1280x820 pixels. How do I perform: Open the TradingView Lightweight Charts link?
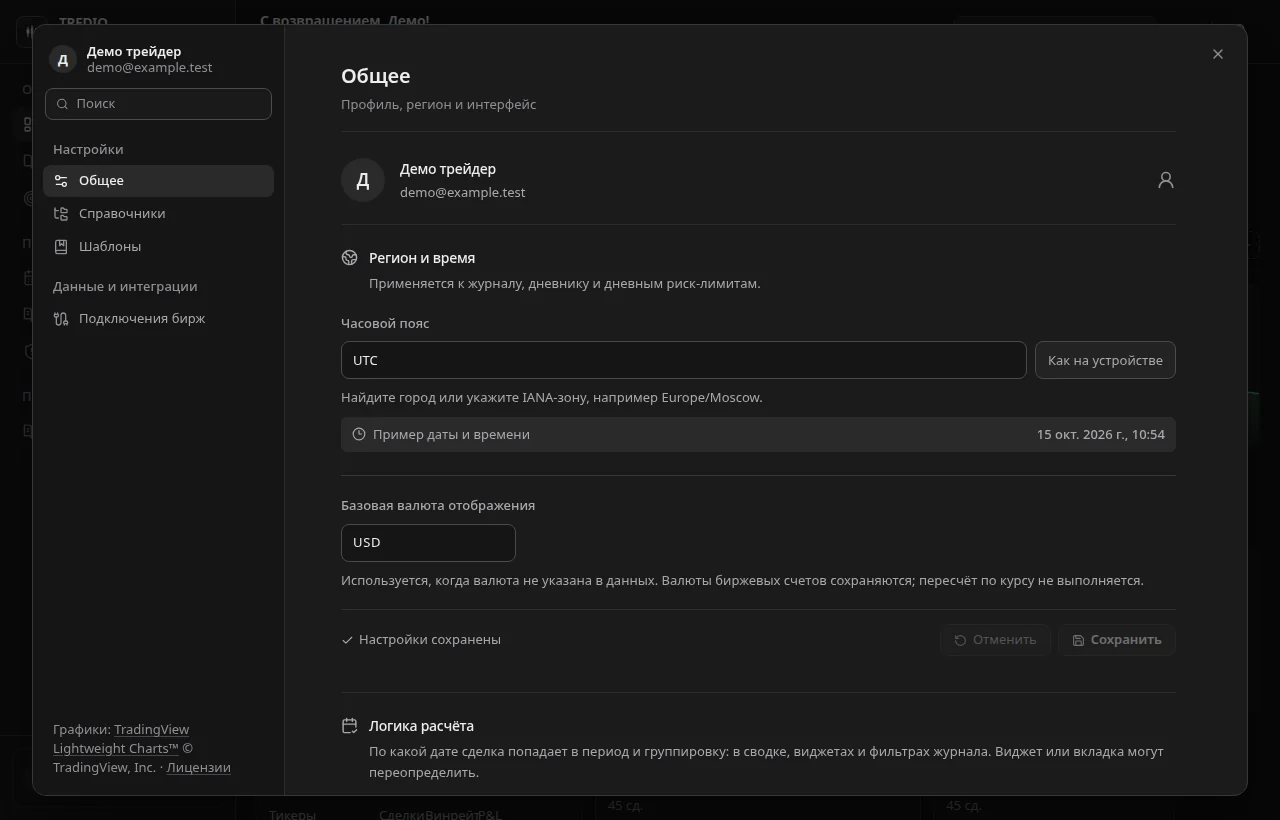[121, 739]
